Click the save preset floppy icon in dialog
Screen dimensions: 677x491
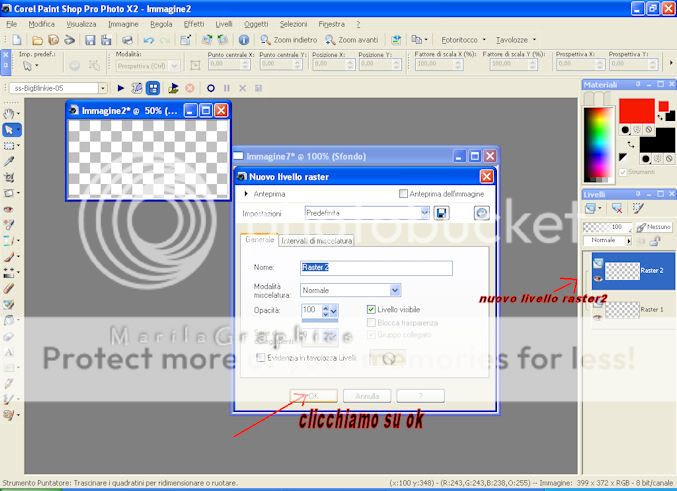[x=441, y=213]
